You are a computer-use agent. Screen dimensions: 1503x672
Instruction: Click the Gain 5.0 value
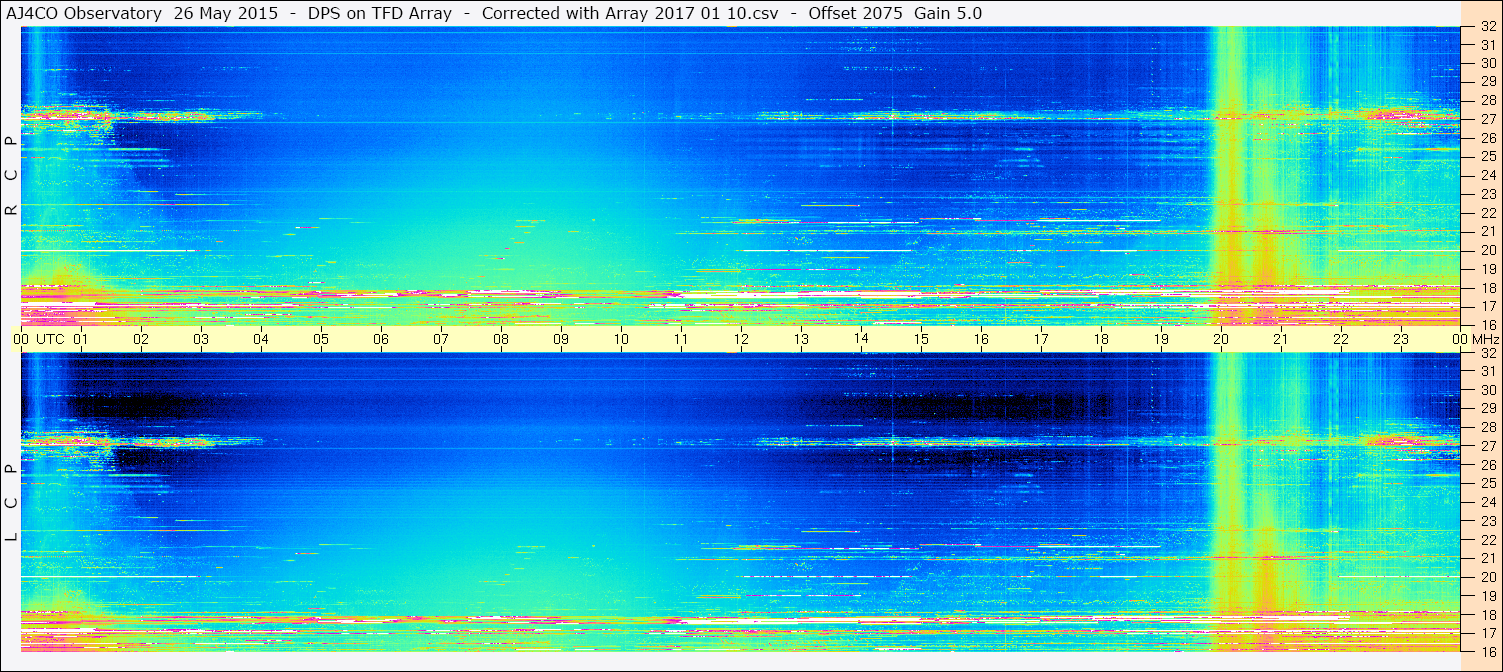tap(950, 13)
